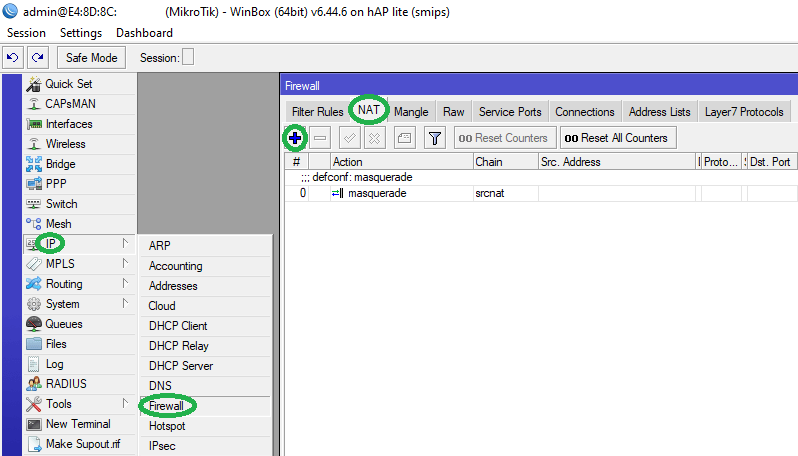Screen dimensions: 798x456
Task: Select Cloud in the IP submenu
Action: click(x=205, y=306)
